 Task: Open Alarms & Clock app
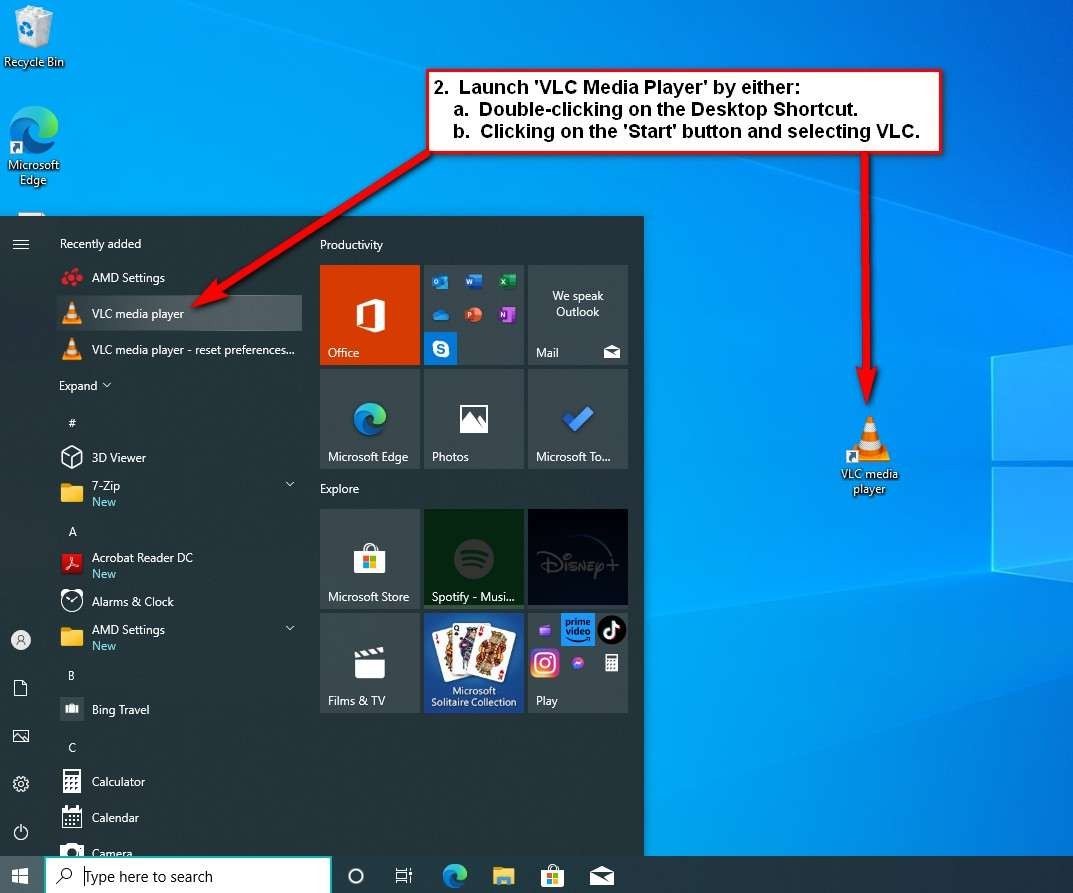(x=179, y=601)
